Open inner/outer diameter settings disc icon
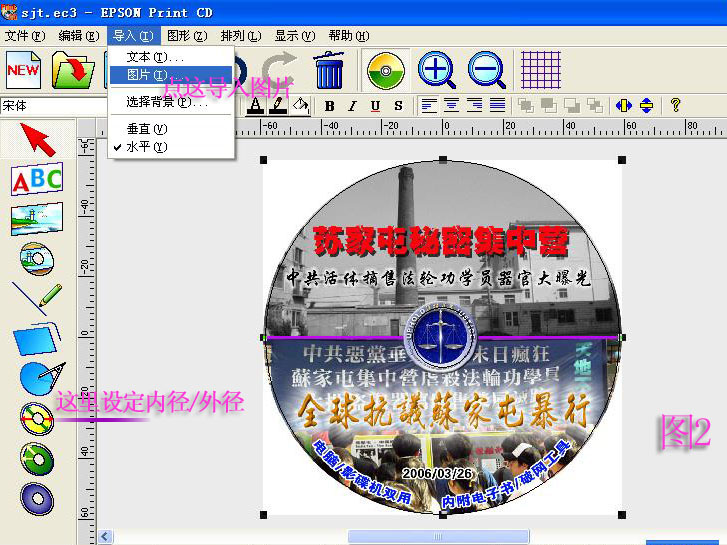This screenshot has height=545, width=727. (x=37, y=418)
